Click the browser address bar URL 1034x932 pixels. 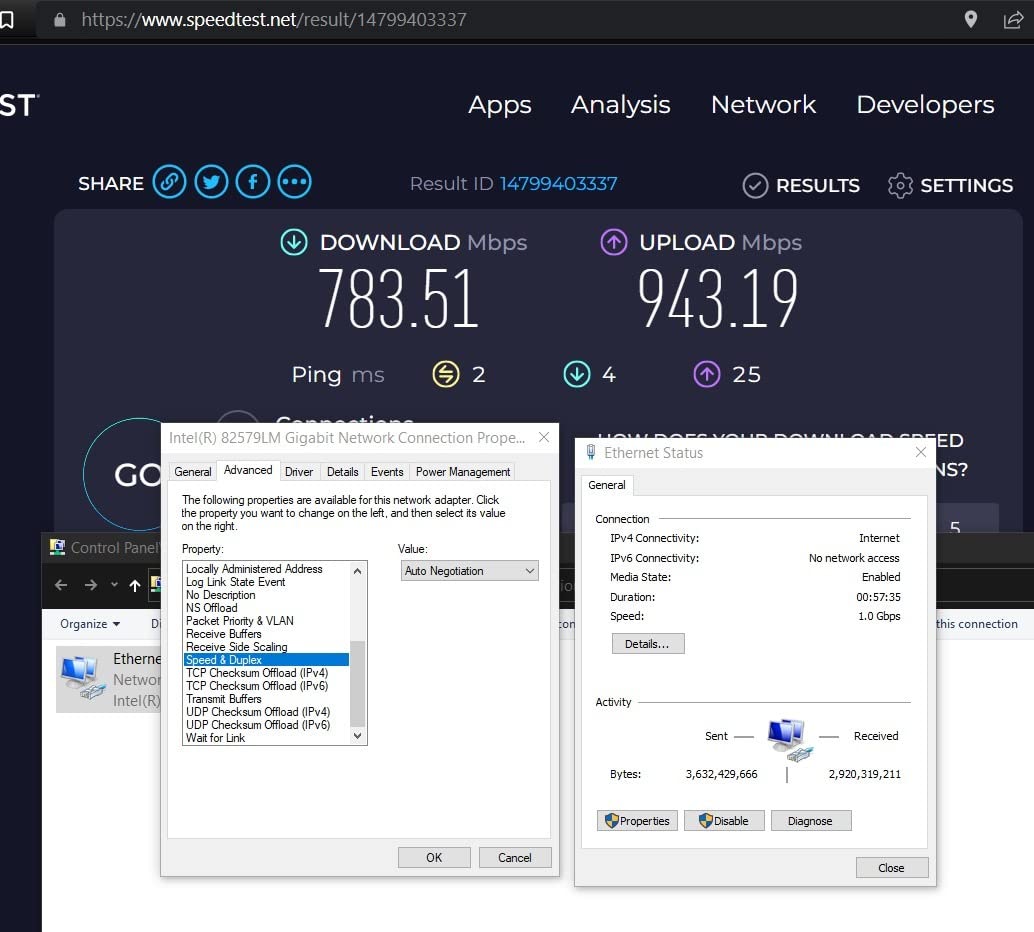coord(274,20)
